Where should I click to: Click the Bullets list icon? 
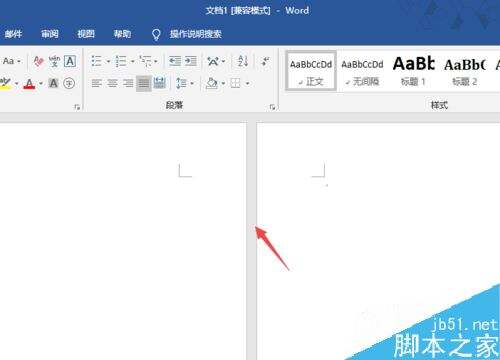pyautogui.click(x=97, y=61)
